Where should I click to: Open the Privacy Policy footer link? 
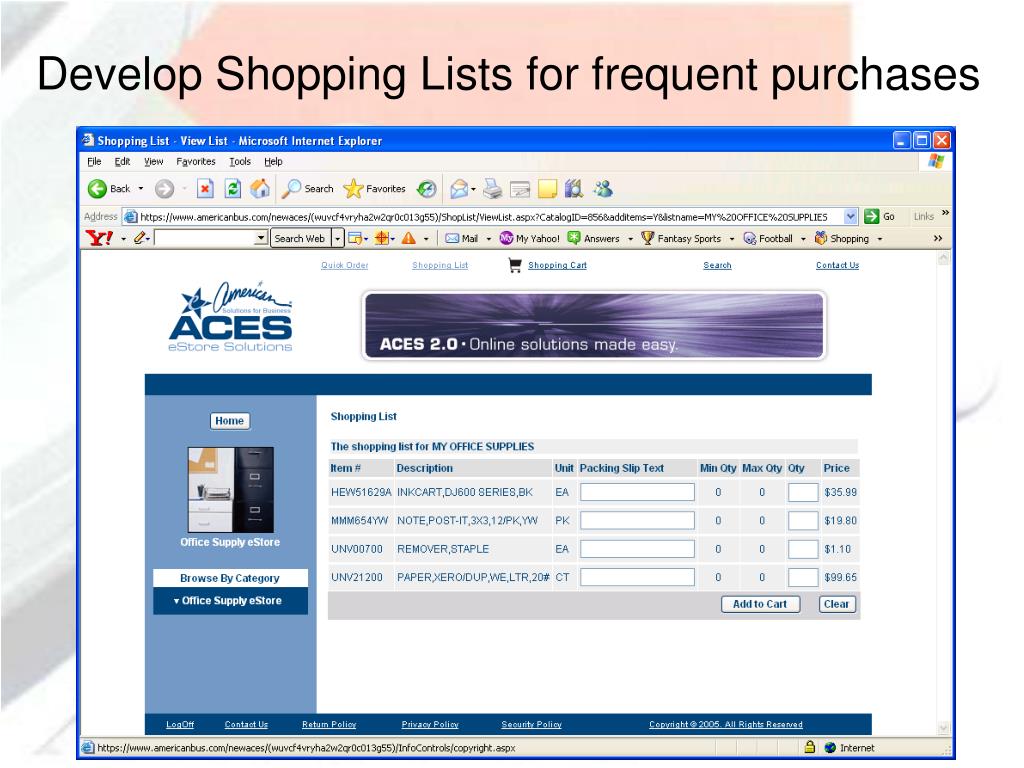[430, 724]
